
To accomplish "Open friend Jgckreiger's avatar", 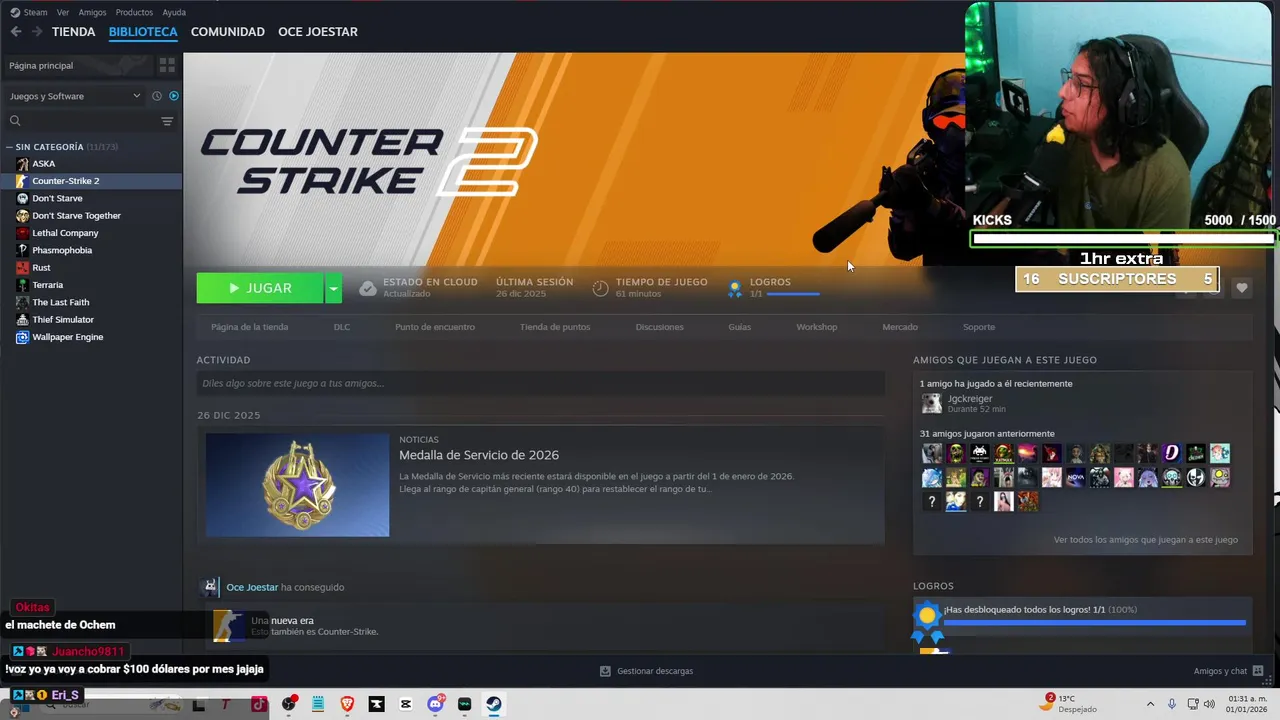I will click(932, 404).
